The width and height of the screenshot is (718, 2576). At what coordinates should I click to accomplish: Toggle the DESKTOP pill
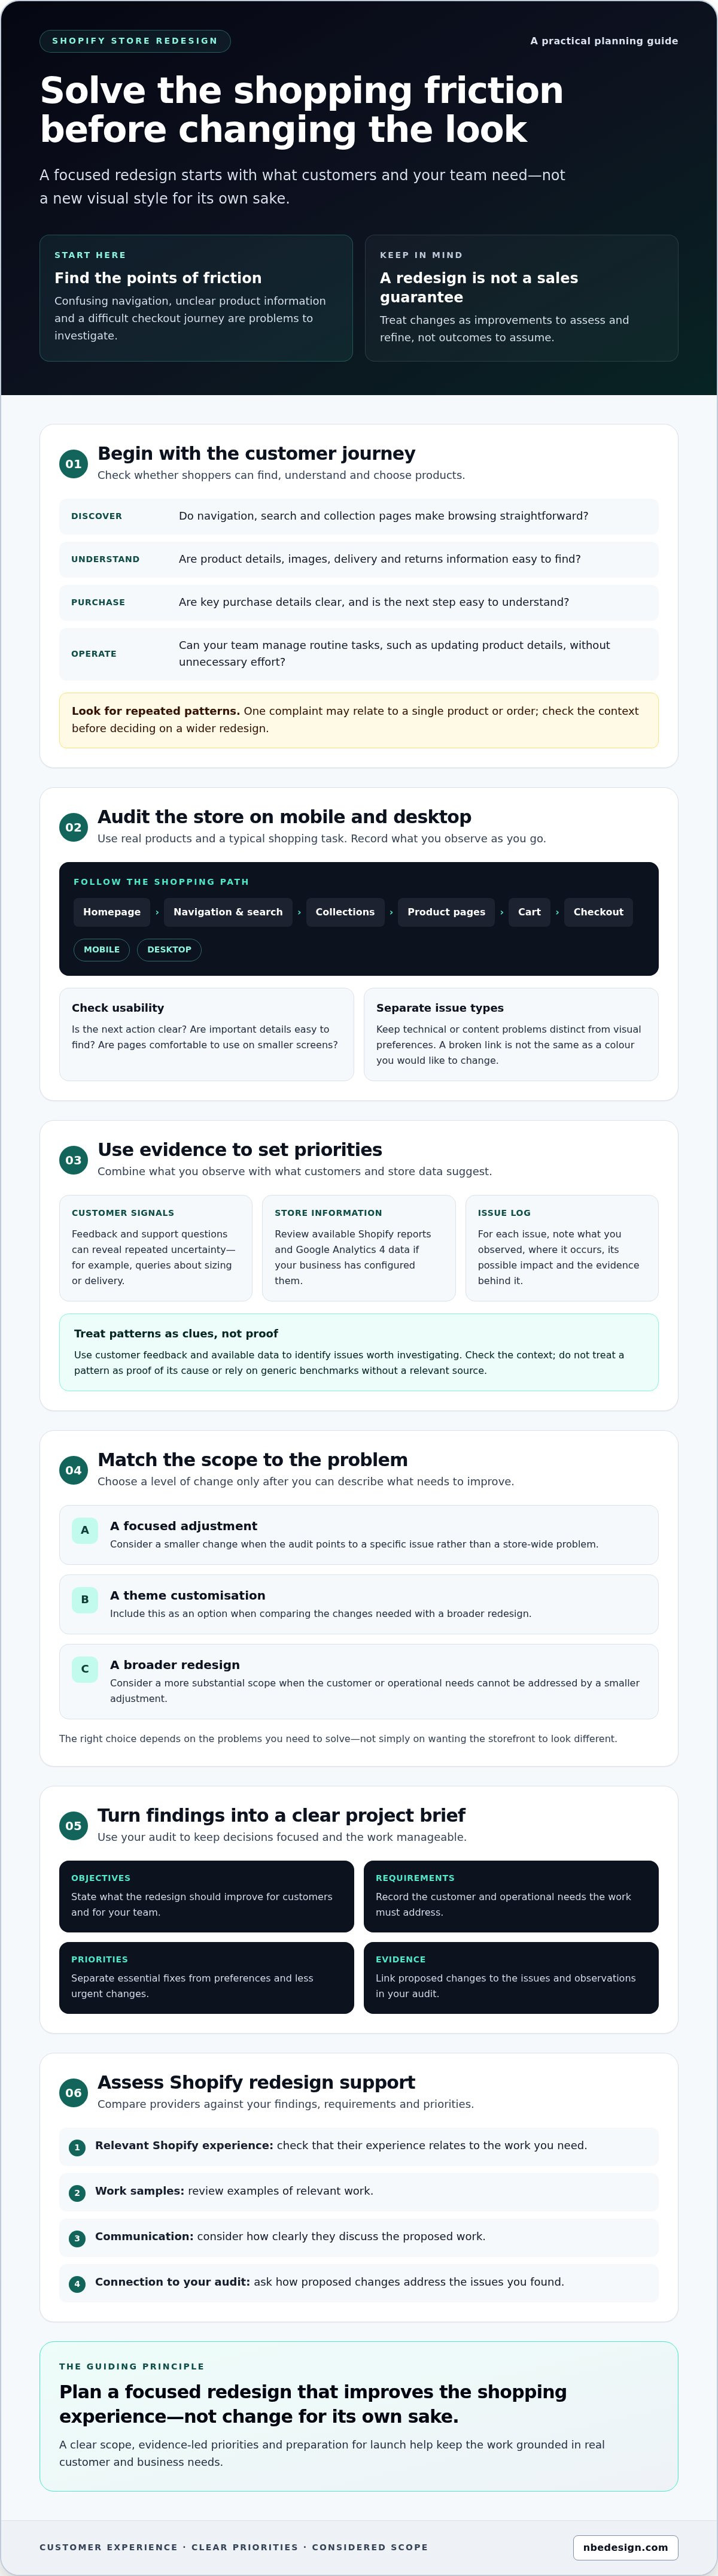click(x=169, y=949)
